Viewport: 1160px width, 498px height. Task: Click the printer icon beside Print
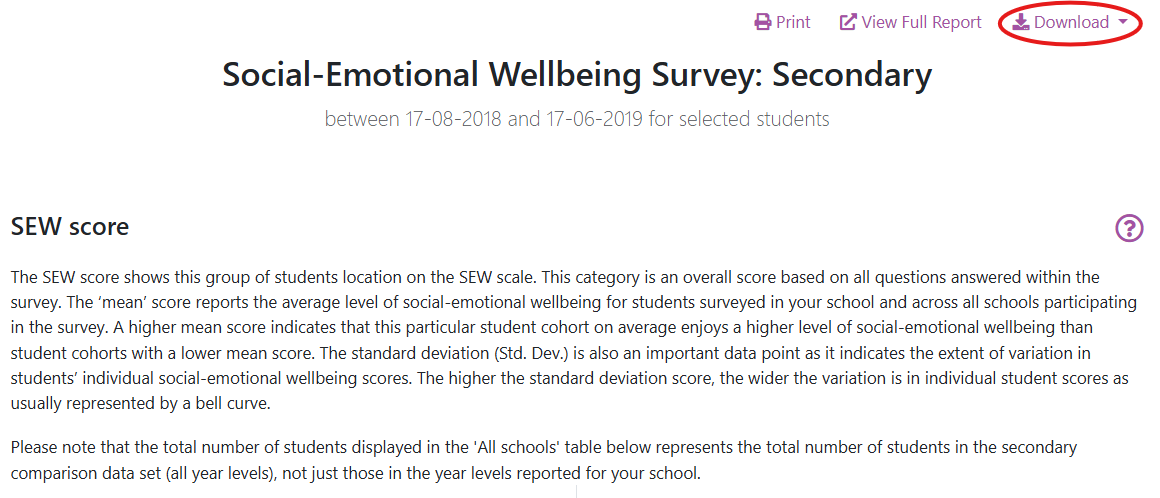763,22
